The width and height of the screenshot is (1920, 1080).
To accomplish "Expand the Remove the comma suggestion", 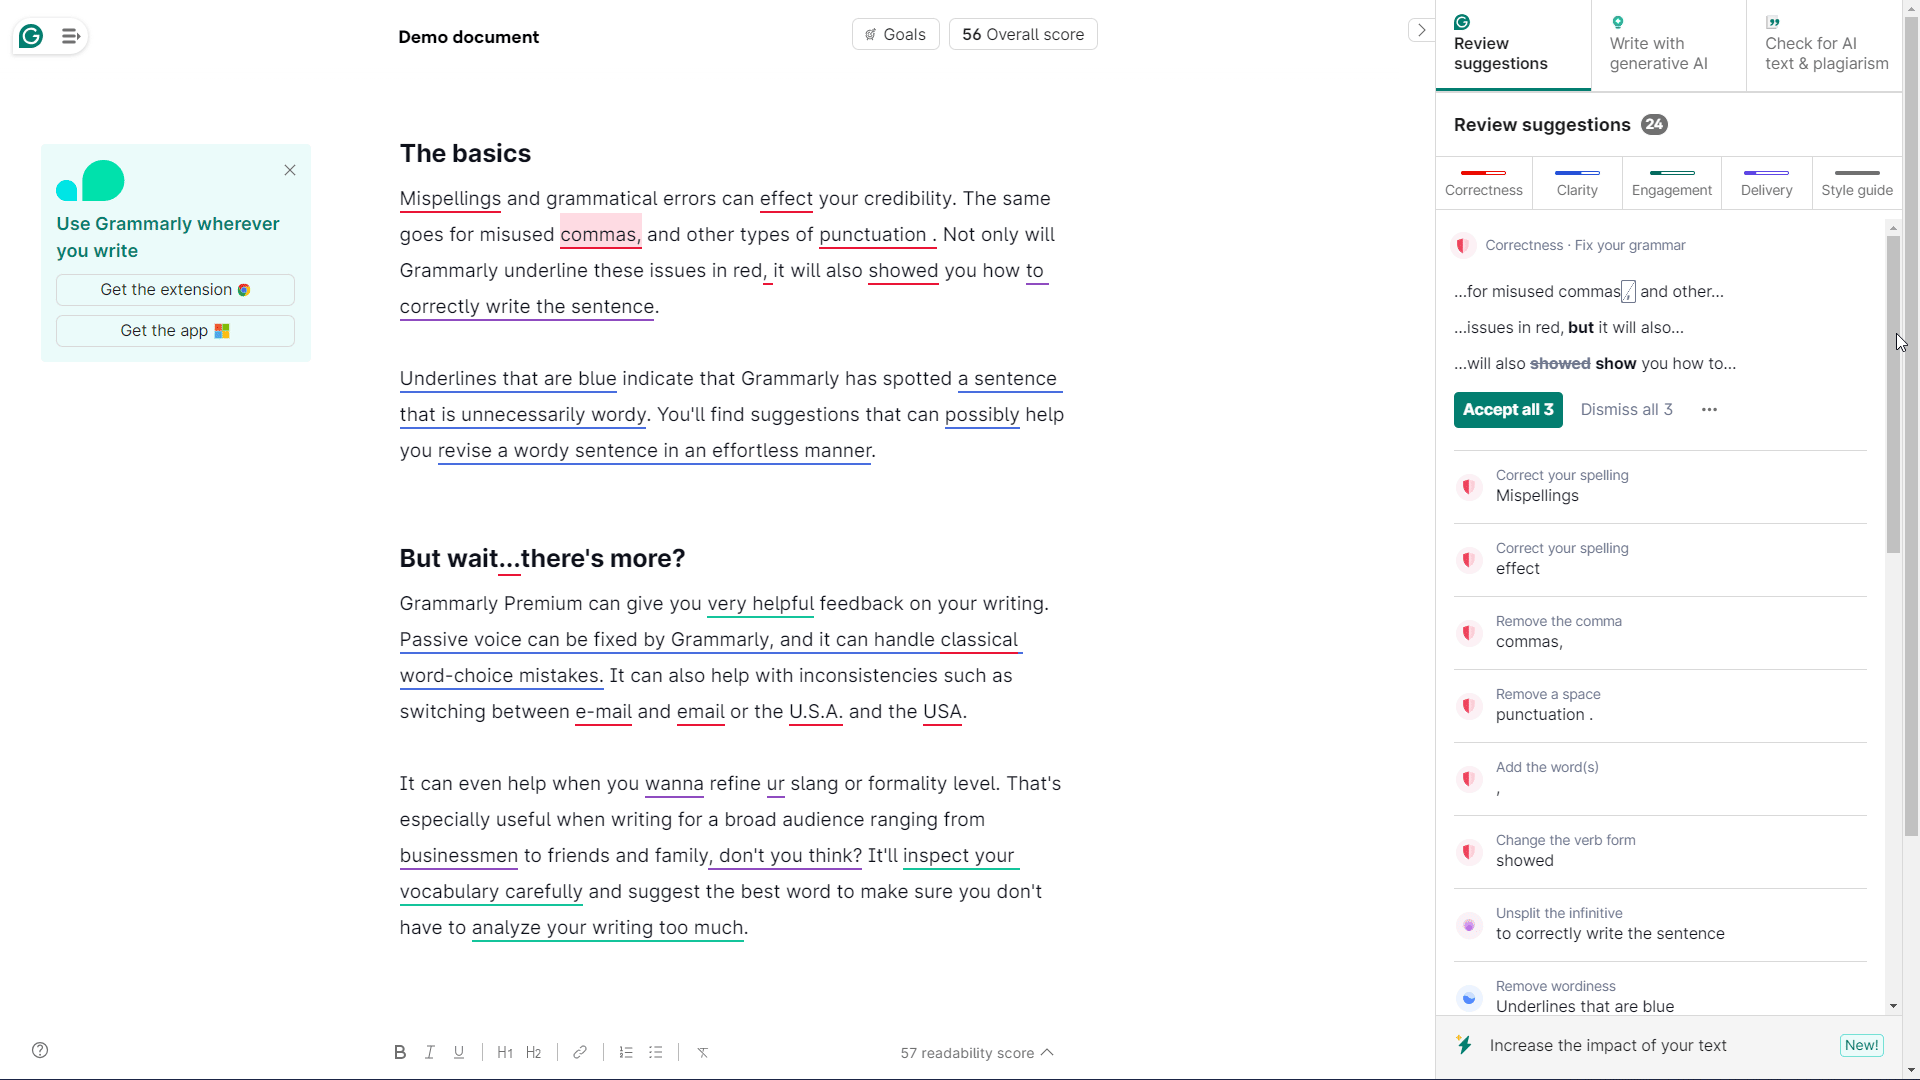I will 1660,633.
